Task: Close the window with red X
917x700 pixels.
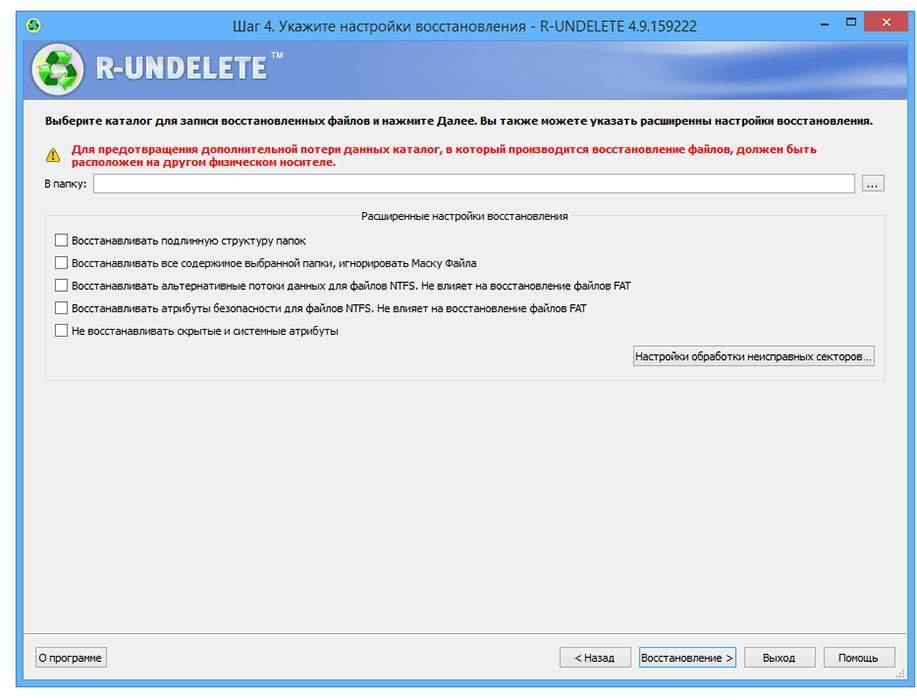Action: (x=886, y=23)
